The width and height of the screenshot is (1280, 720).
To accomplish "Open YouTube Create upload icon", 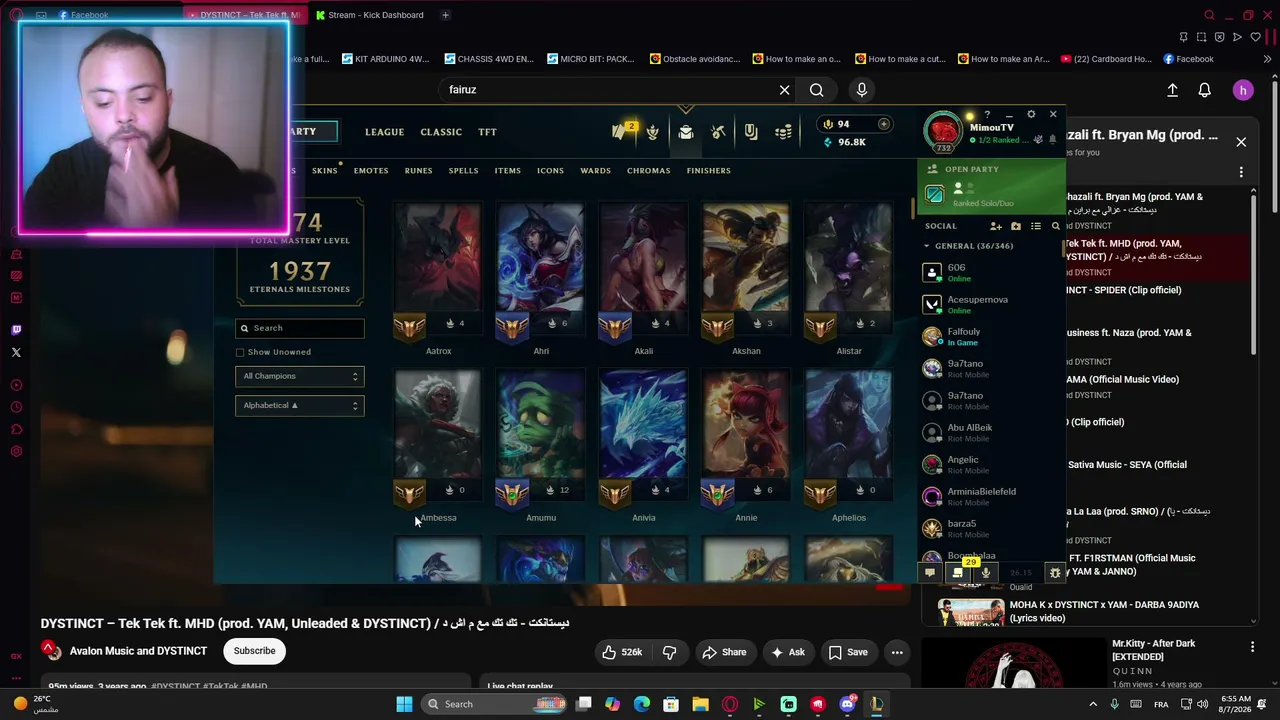I will (x=1173, y=90).
